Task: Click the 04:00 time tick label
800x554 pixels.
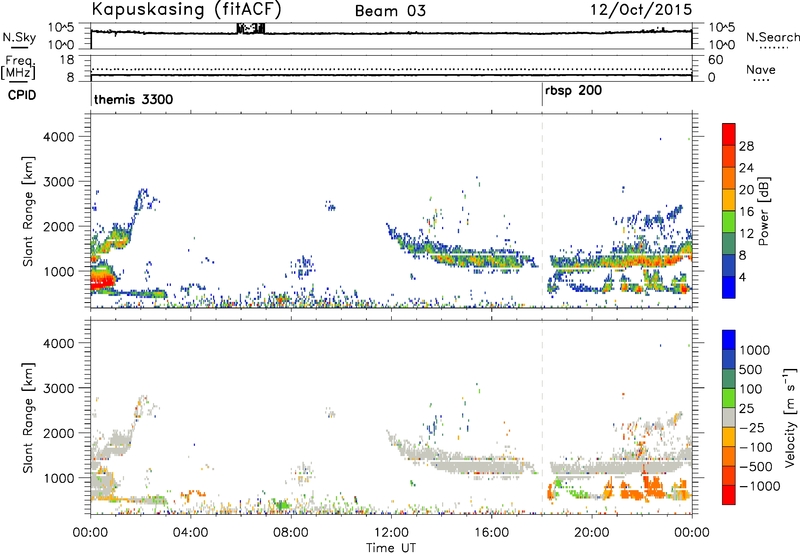Action: [x=191, y=532]
